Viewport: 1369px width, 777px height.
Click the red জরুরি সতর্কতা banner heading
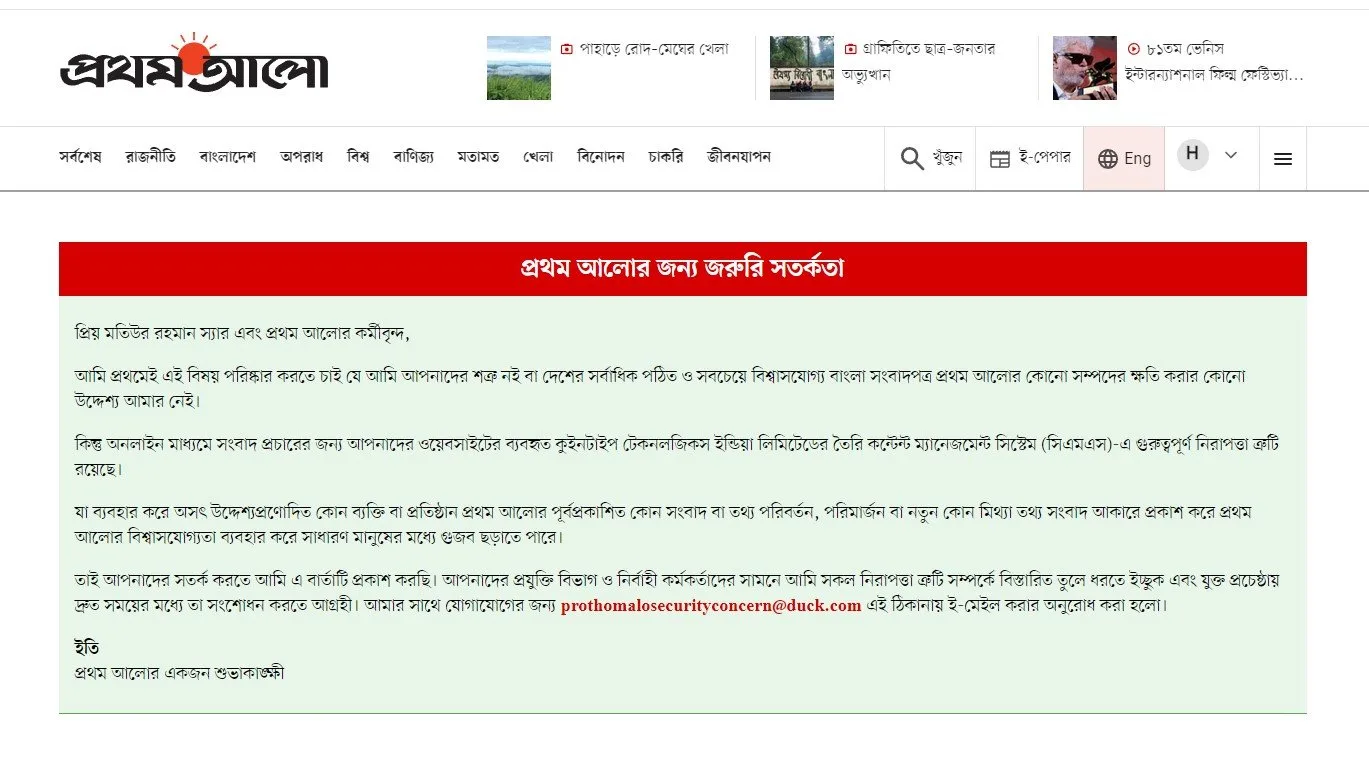pyautogui.click(x=682, y=269)
